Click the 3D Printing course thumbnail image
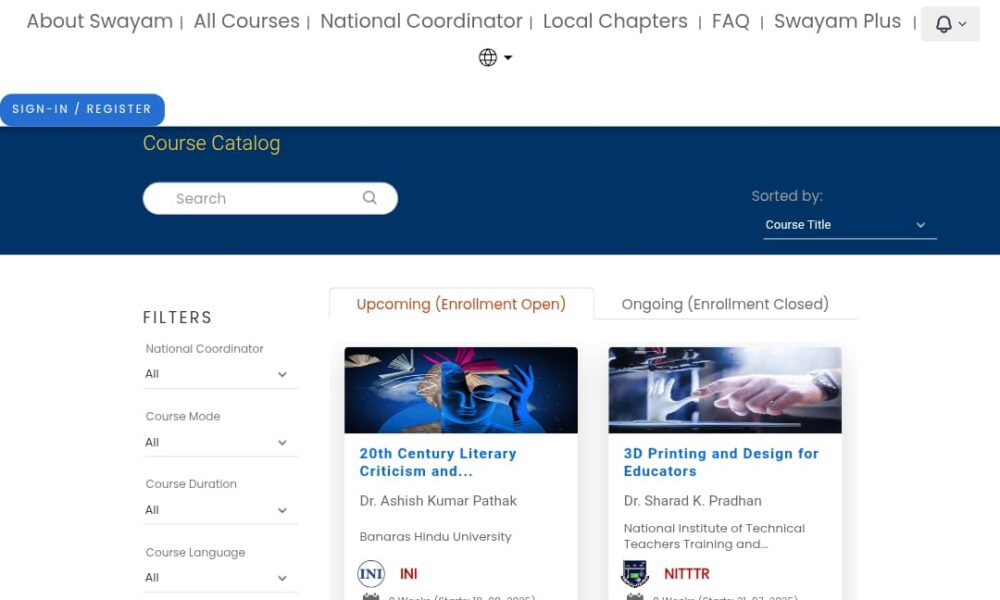The height and width of the screenshot is (600, 1000). (725, 390)
